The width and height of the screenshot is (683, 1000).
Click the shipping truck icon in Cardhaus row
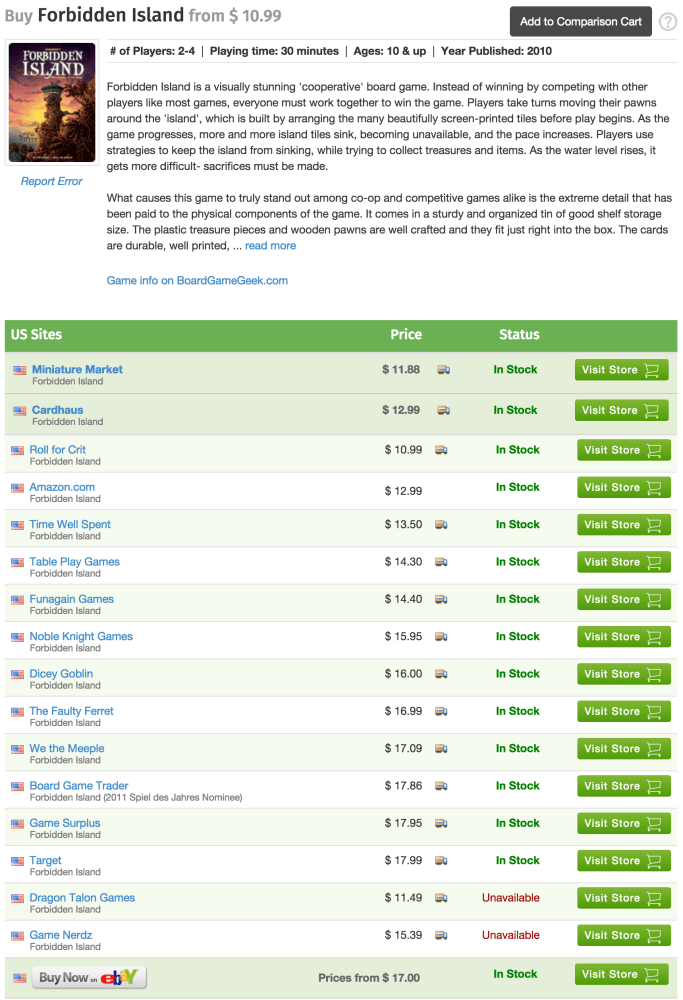(444, 411)
